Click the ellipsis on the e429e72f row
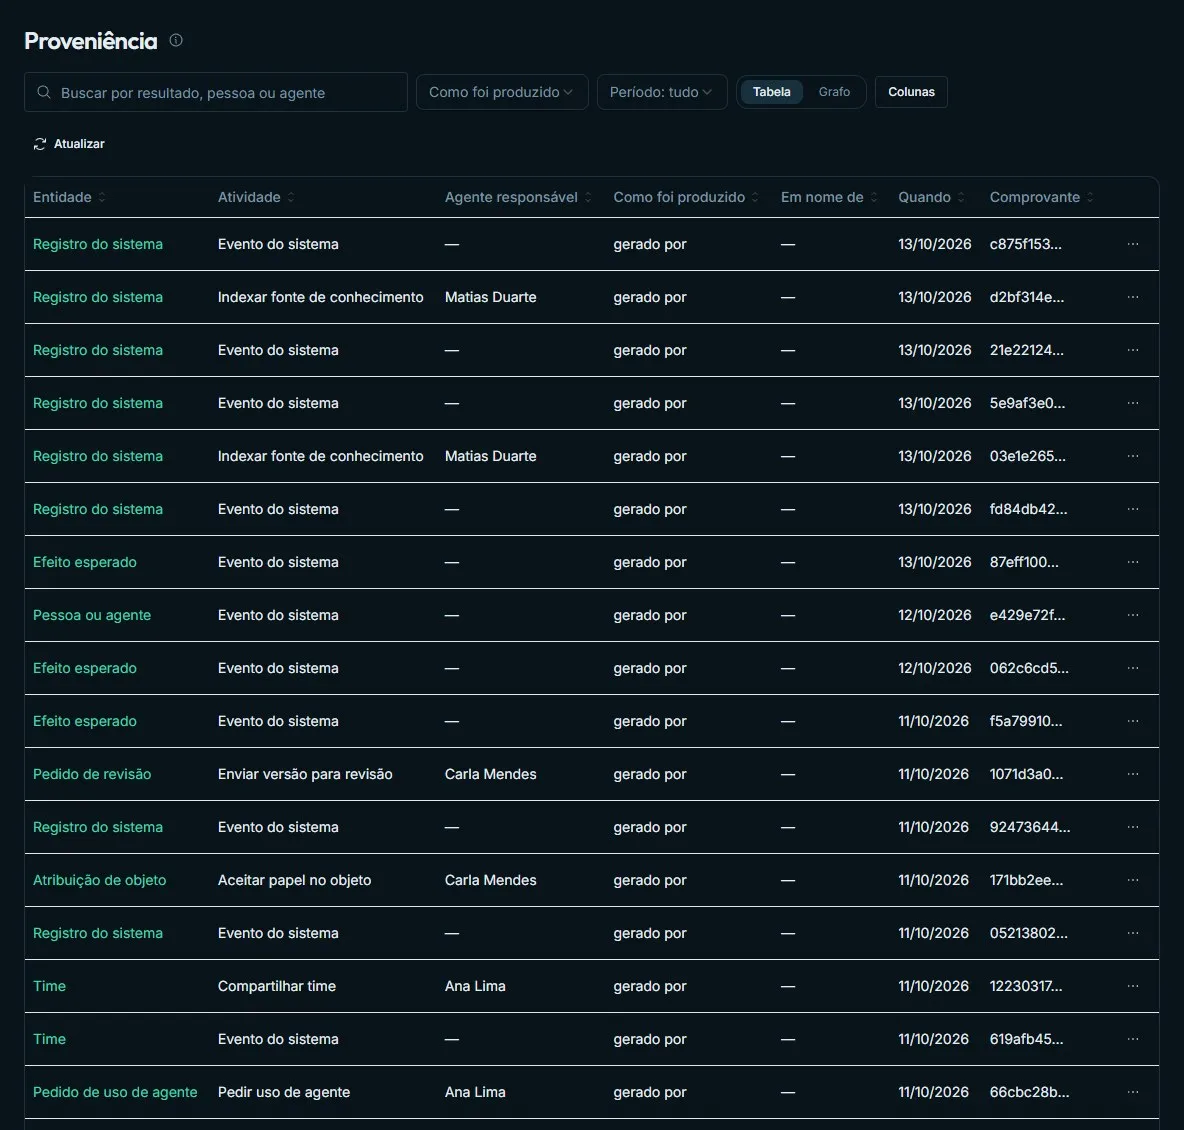Screen dimensions: 1184x1130 1133,615
